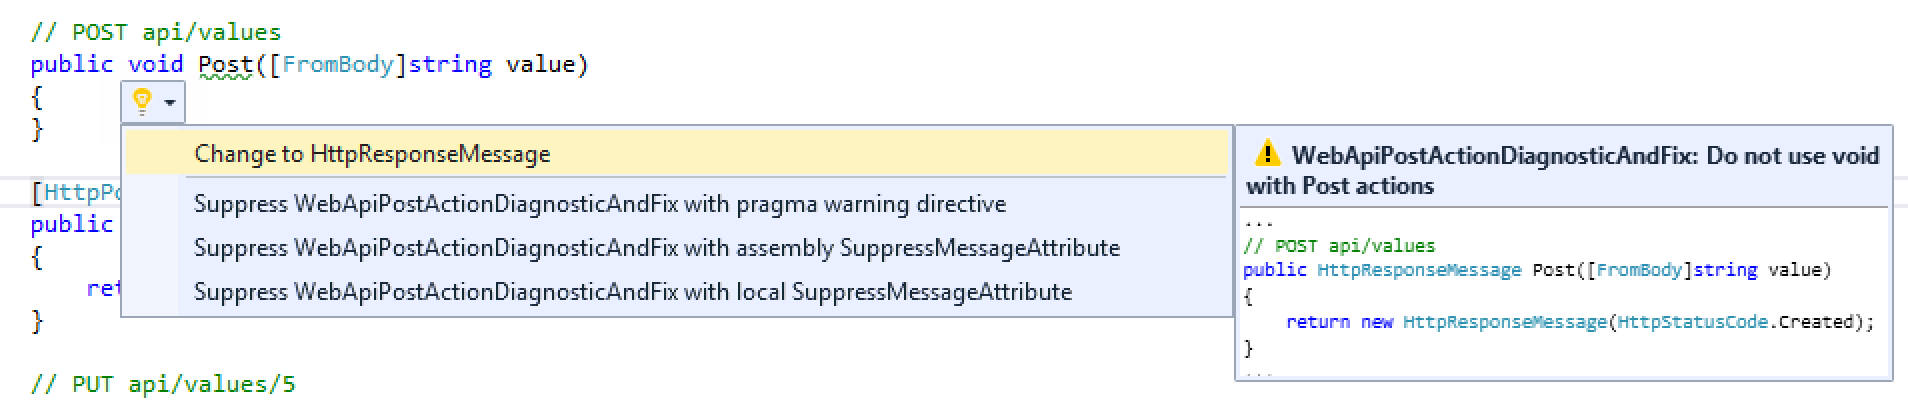Click the public keyword before void

click(x=72, y=65)
